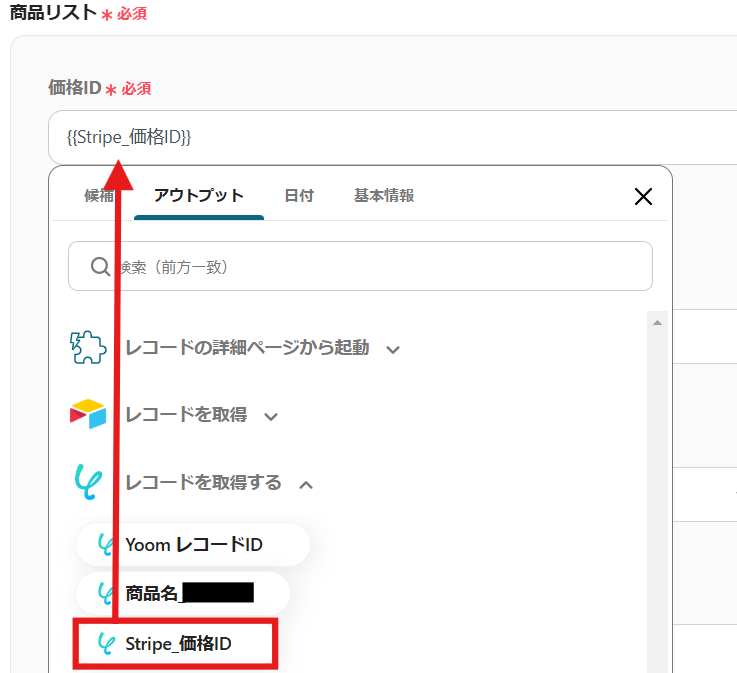Click the 価格ID input field

click(393, 138)
